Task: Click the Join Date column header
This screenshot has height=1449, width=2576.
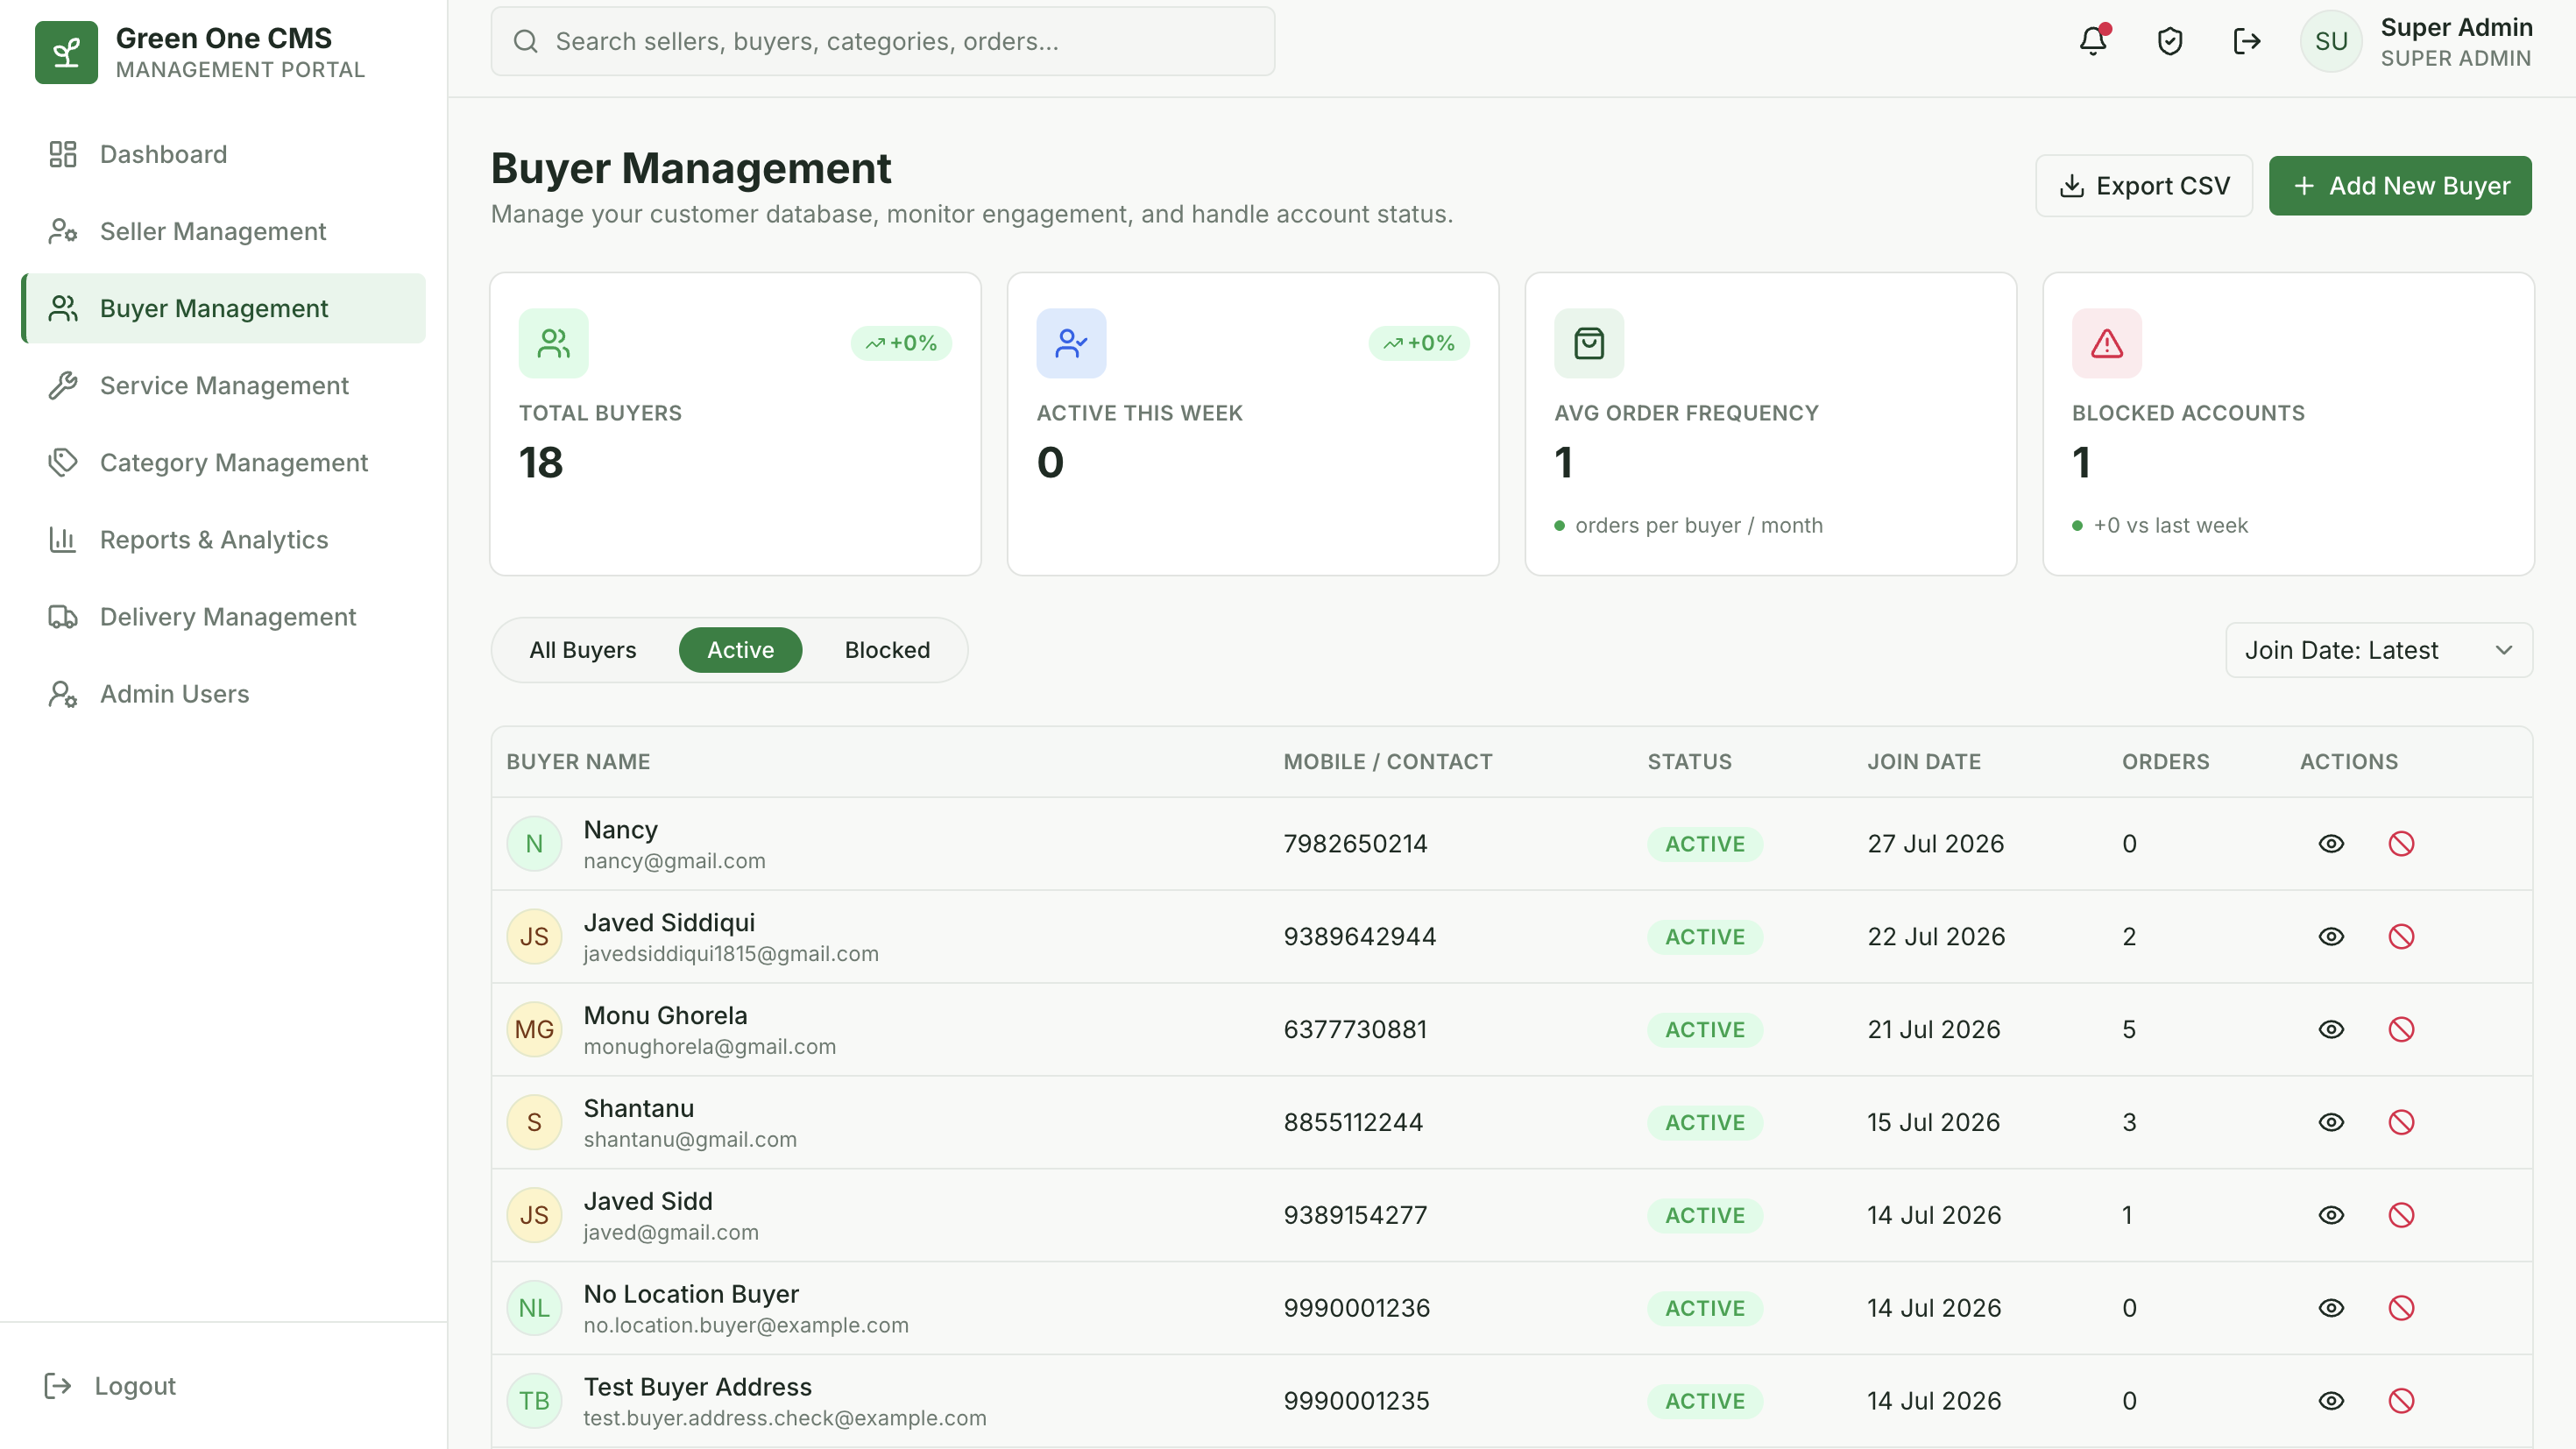Action: click(1924, 762)
